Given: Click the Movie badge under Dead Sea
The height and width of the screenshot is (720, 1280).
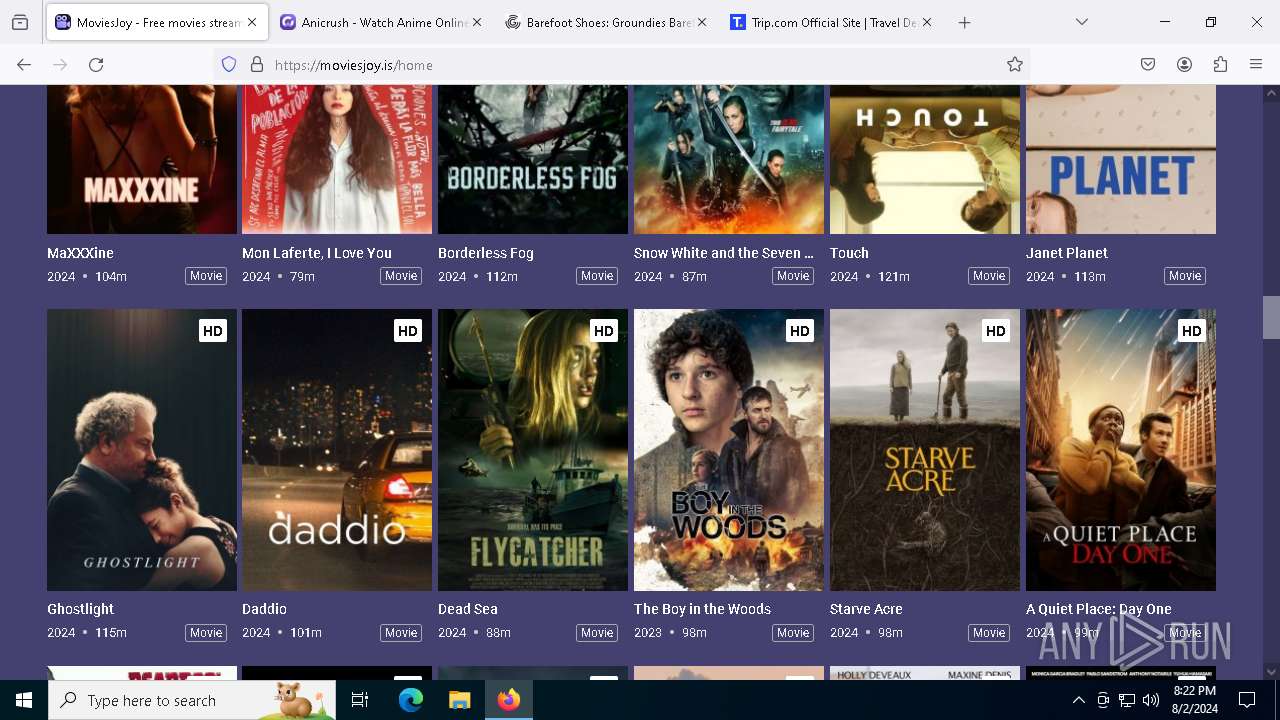Looking at the screenshot, I should point(597,633).
